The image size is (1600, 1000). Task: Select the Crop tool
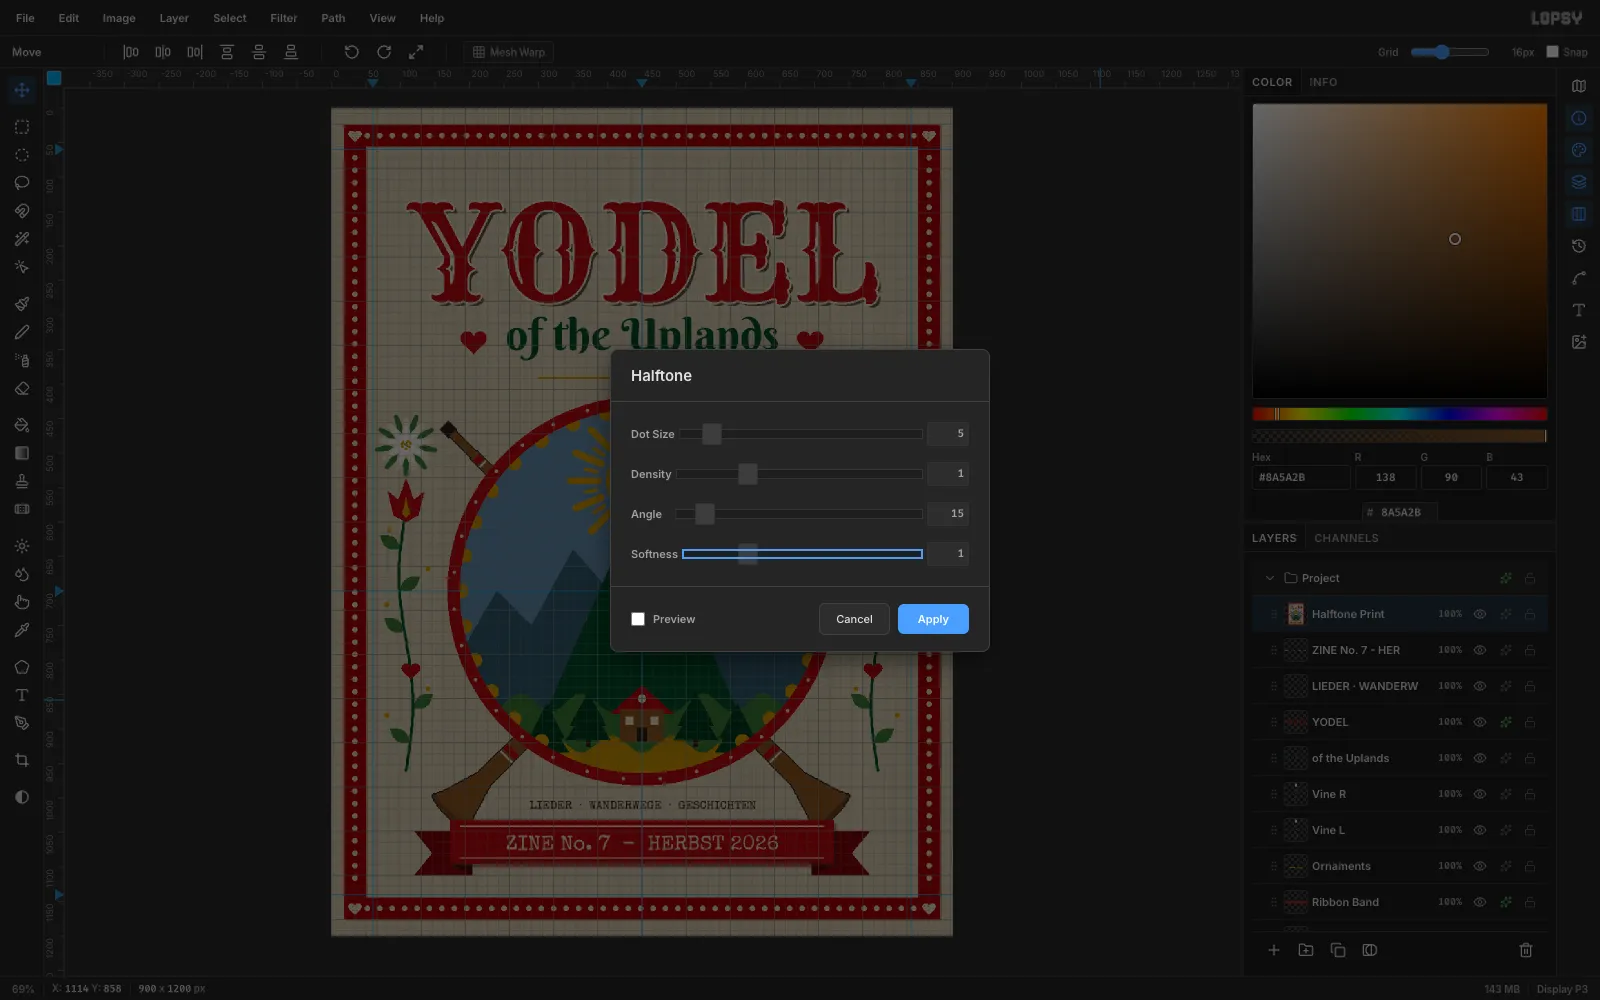(x=22, y=760)
